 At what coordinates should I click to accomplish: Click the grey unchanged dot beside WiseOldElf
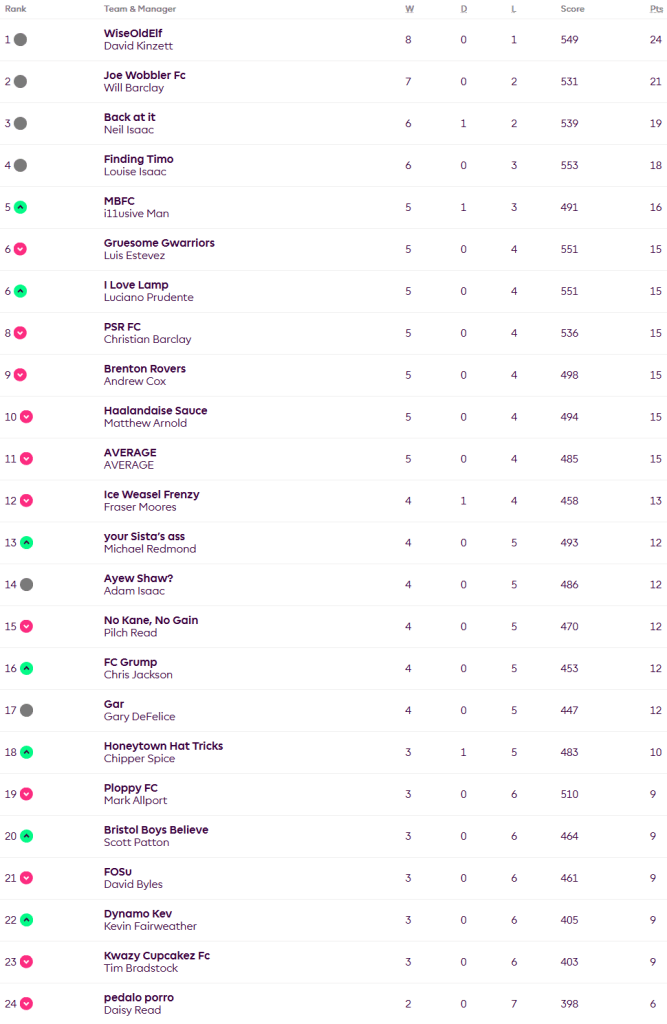click(20, 40)
